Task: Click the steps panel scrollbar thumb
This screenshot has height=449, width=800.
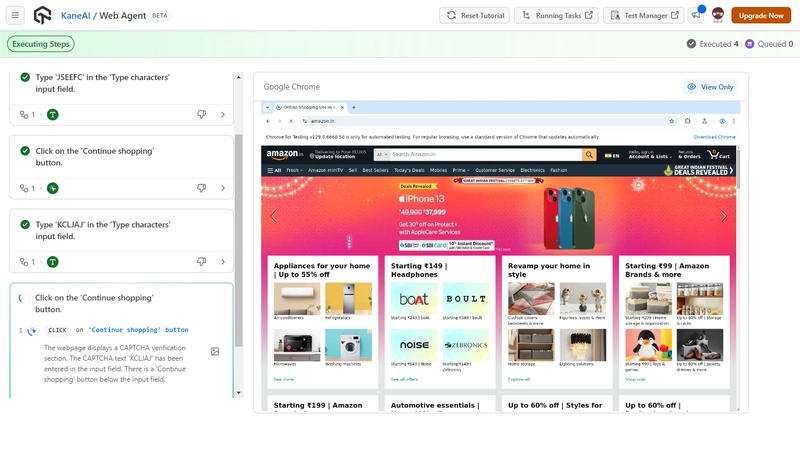Action: 238,241
